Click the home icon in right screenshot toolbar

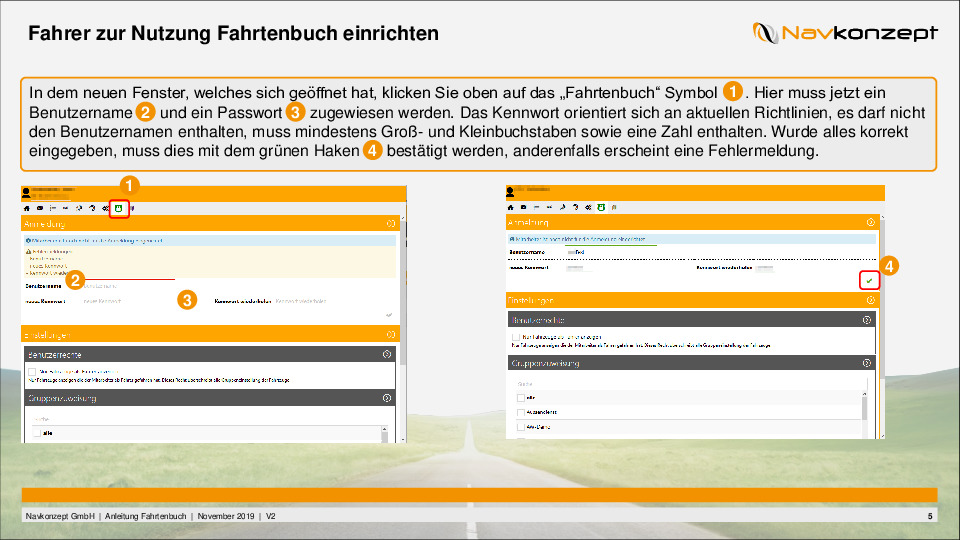point(511,207)
